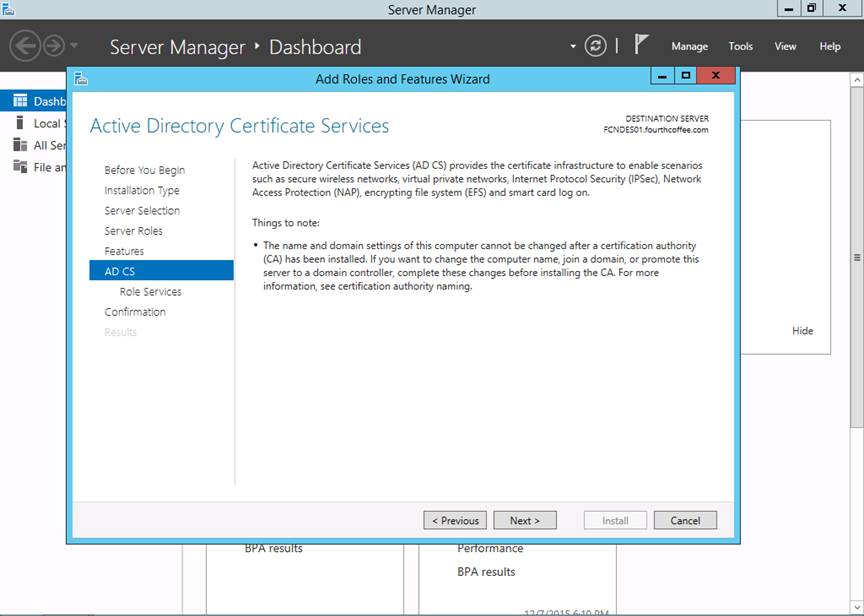Open the View menu
Viewport: 864px width, 616px height.
[785, 46]
